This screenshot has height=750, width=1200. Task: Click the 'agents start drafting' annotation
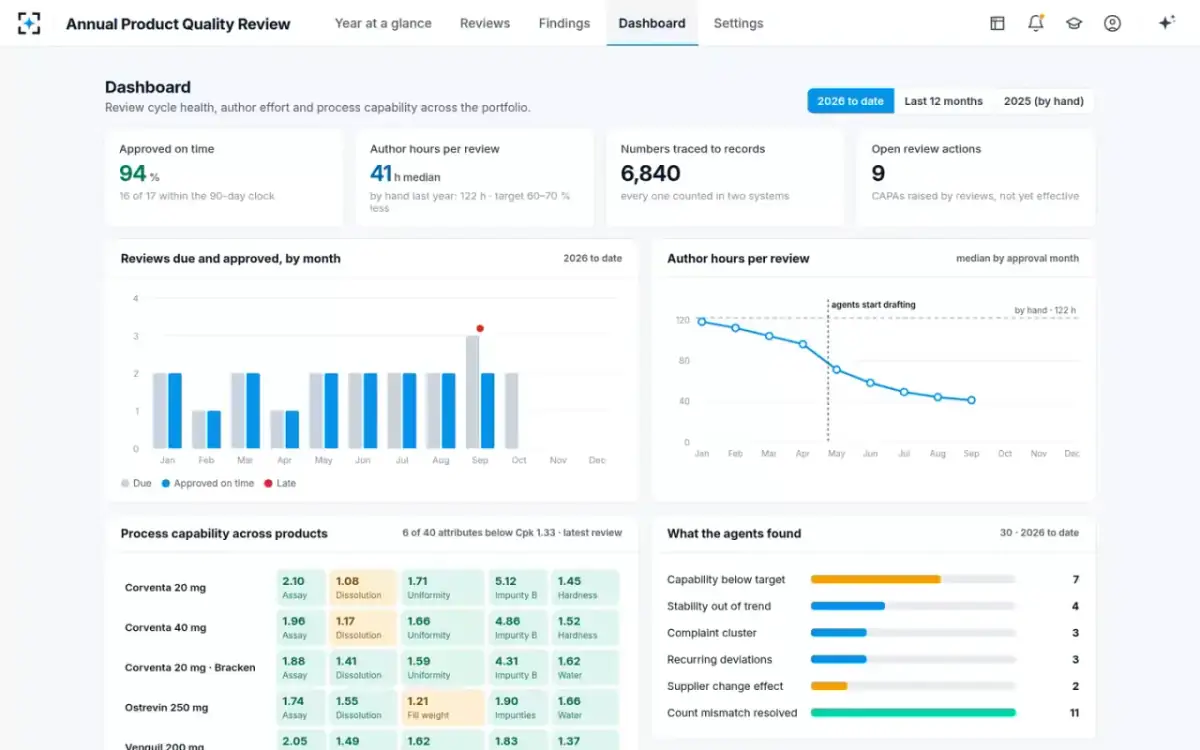click(x=873, y=304)
